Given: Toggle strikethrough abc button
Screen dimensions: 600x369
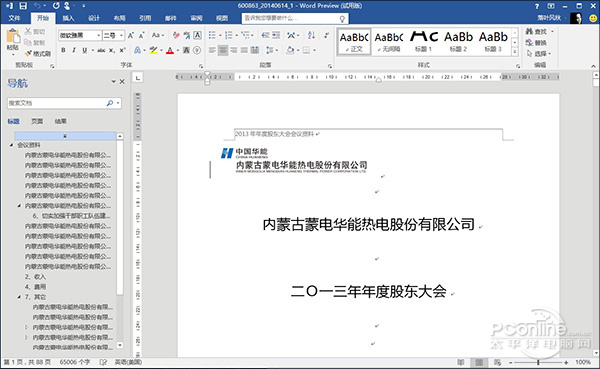Looking at the screenshot, I should [x=101, y=50].
